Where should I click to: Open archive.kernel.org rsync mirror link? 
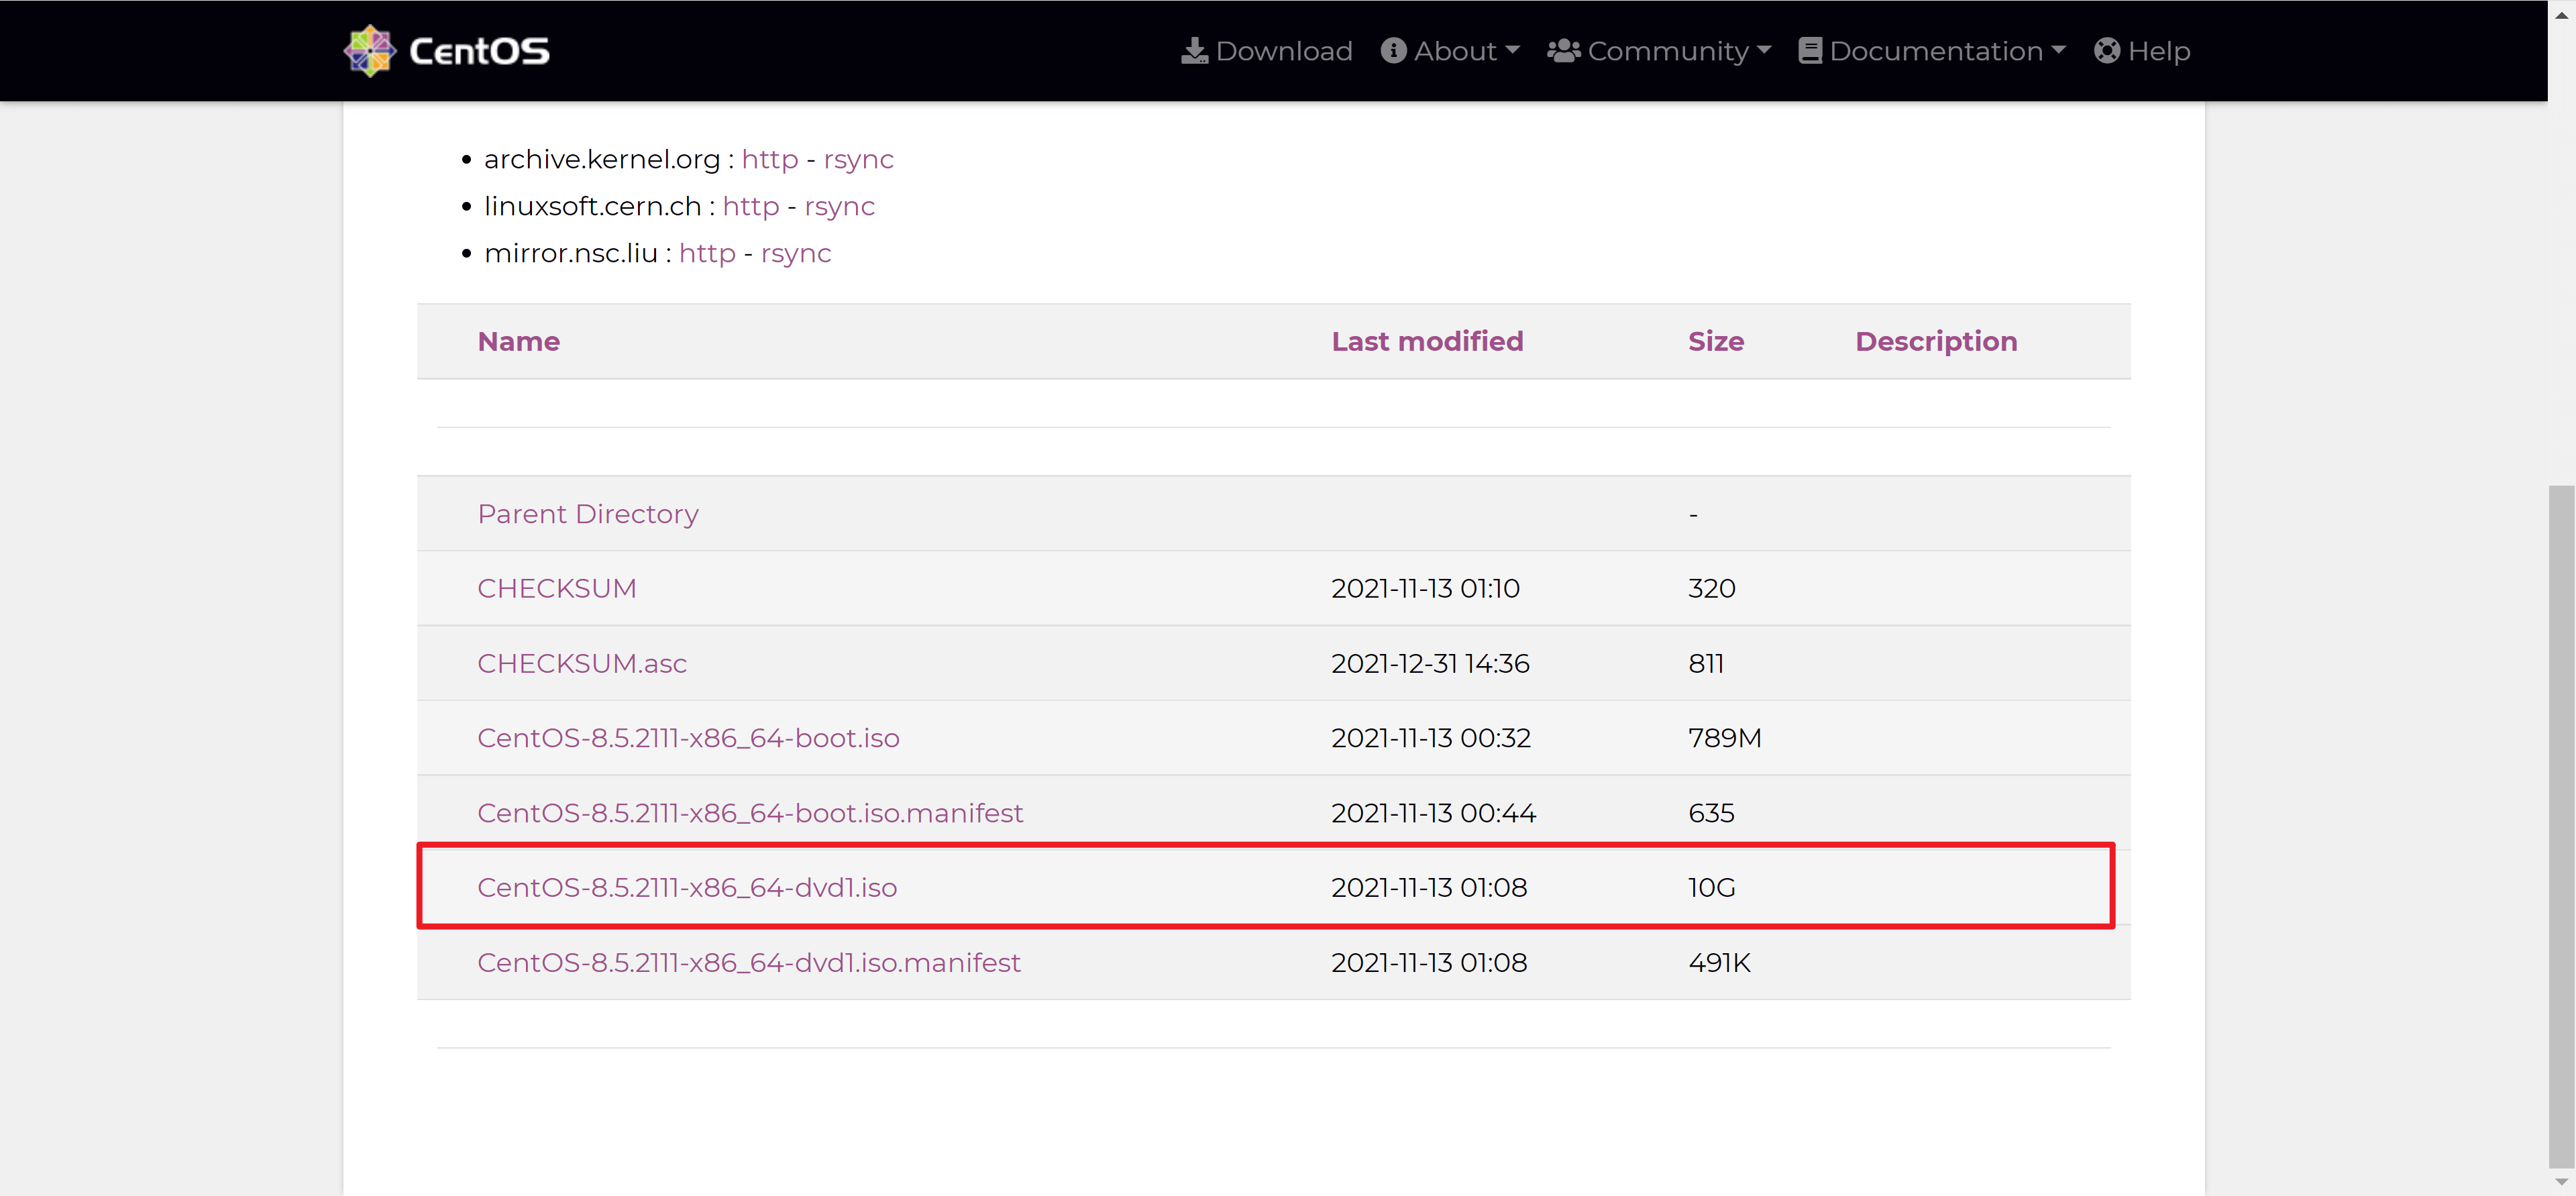pos(858,159)
